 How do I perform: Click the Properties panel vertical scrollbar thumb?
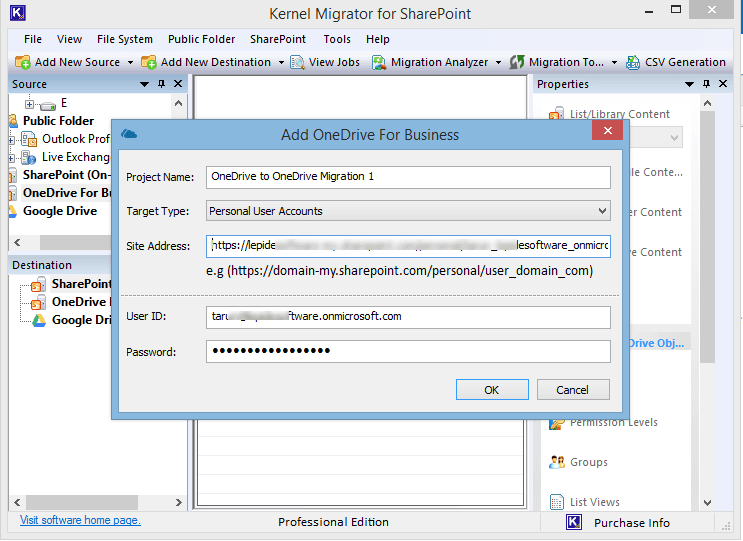[707, 237]
